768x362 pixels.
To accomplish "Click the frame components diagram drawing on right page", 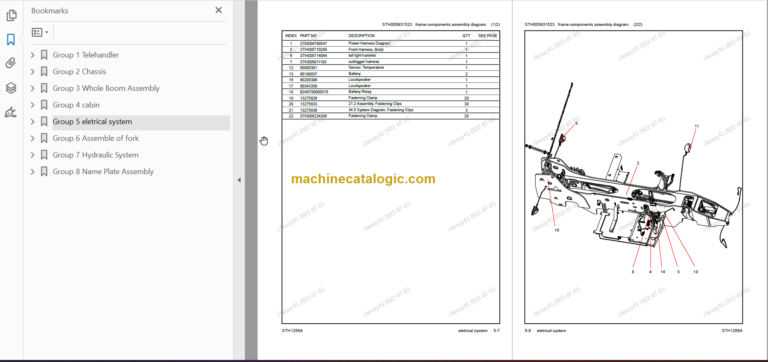I will (x=634, y=176).
